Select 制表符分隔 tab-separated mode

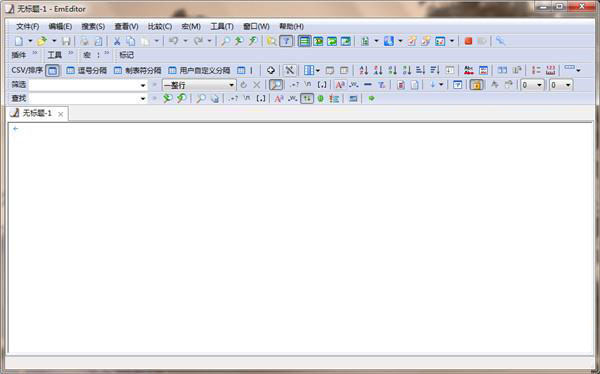138,70
